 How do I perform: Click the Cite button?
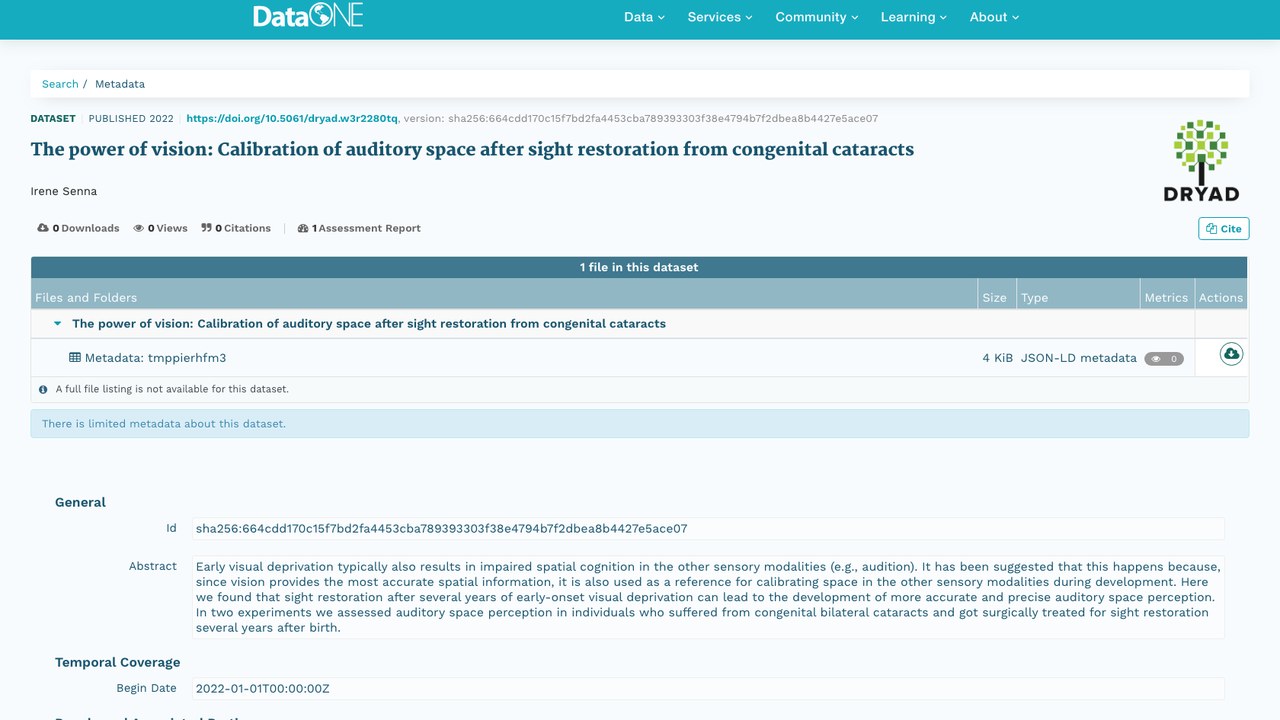1223,228
